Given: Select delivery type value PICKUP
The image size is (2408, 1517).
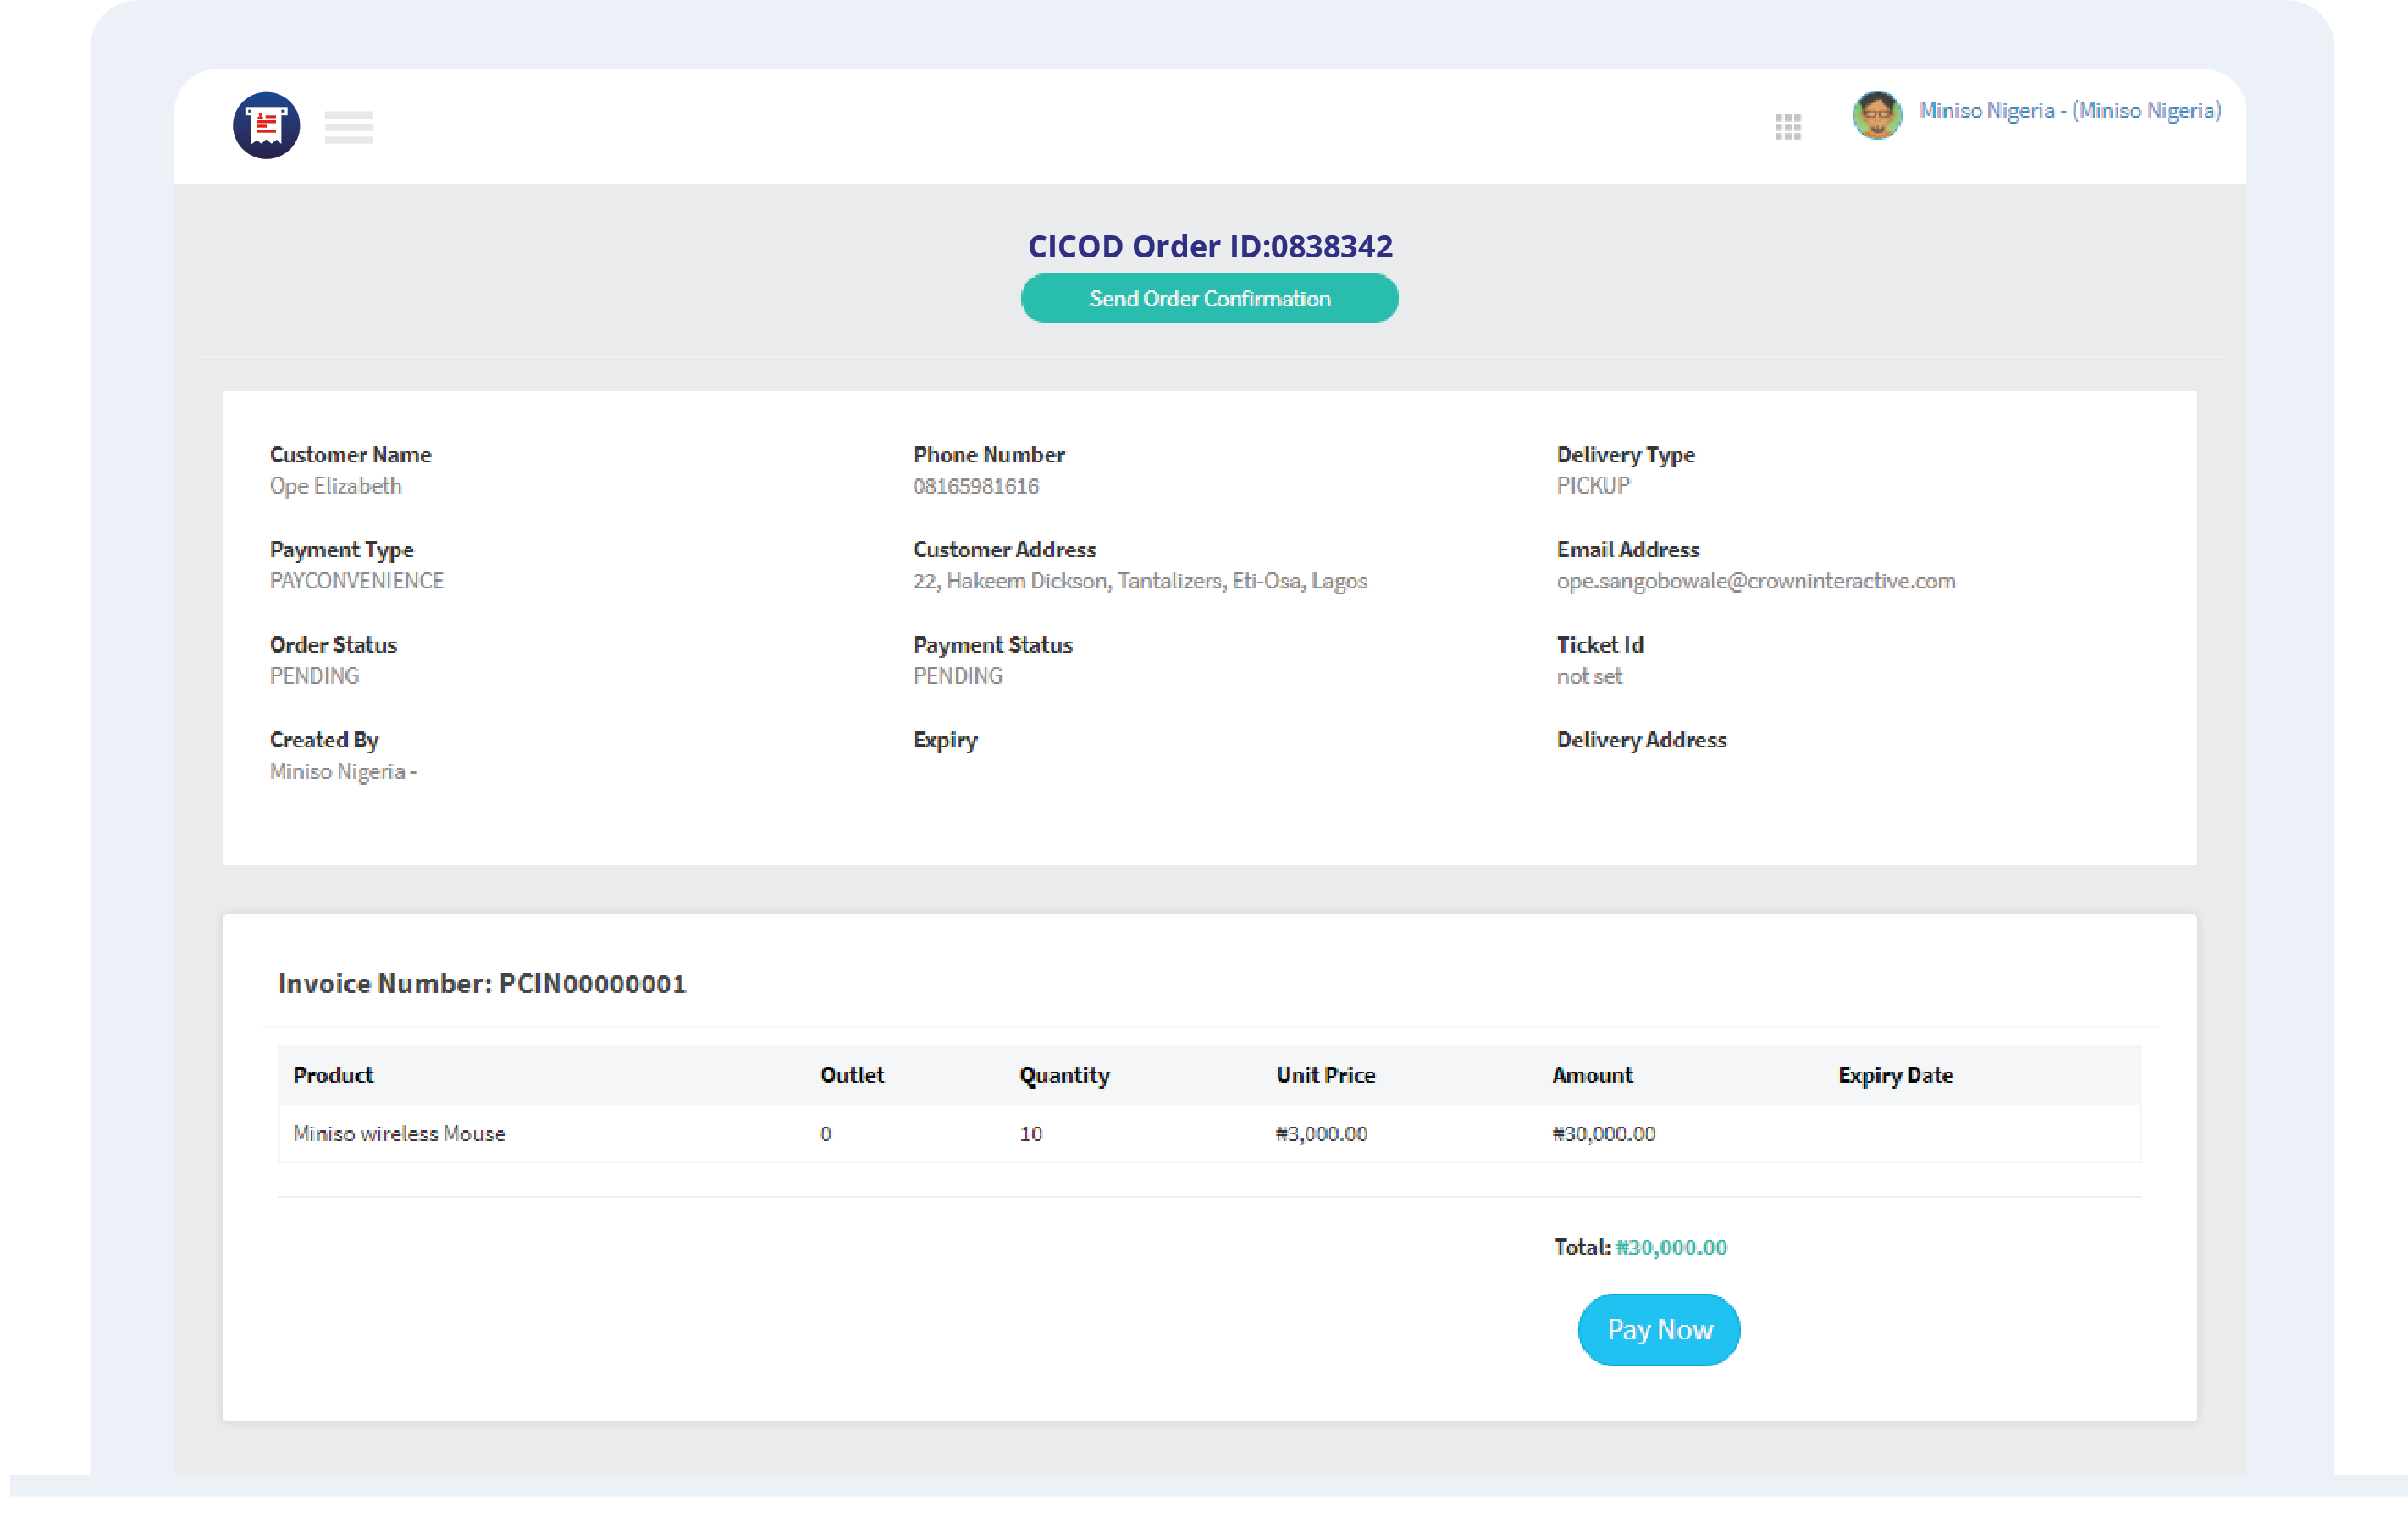Looking at the screenshot, I should pyautogui.click(x=1593, y=486).
